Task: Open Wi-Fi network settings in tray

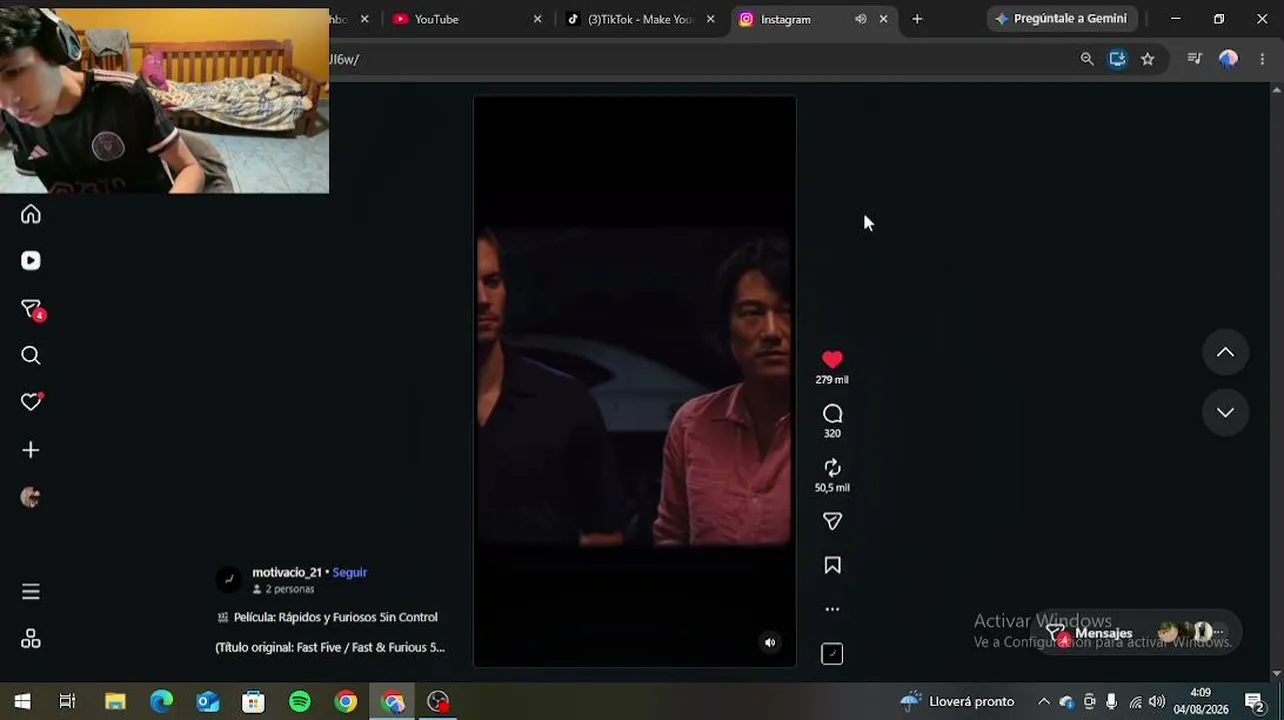Action: (x=1135, y=702)
